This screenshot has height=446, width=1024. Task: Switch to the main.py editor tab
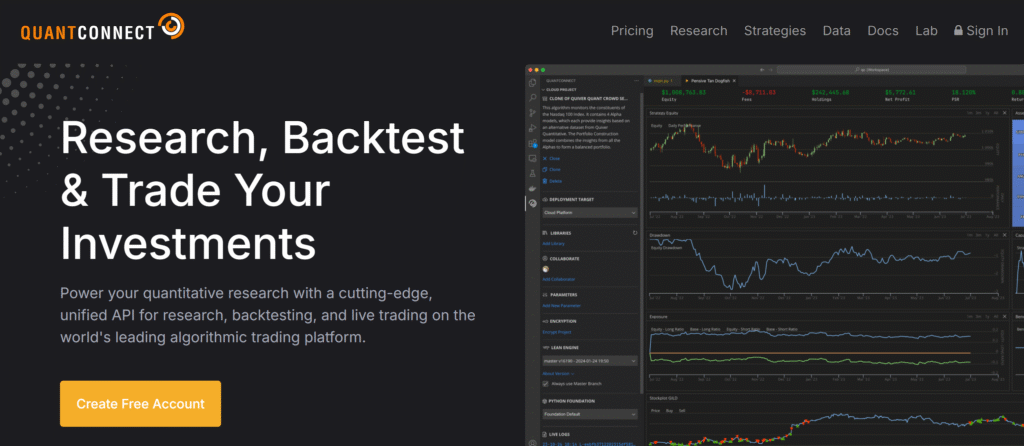tap(660, 80)
